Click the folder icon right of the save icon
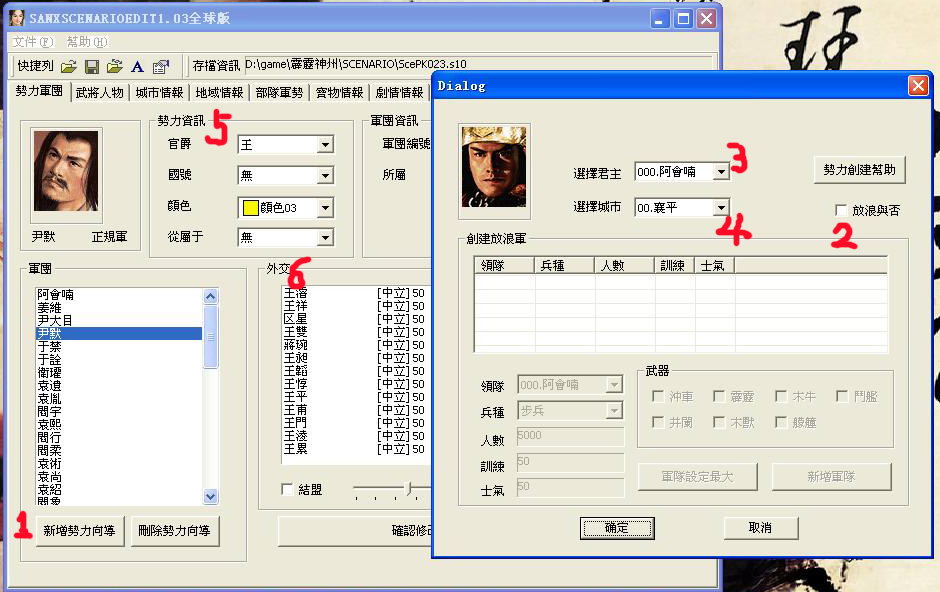 [115, 66]
